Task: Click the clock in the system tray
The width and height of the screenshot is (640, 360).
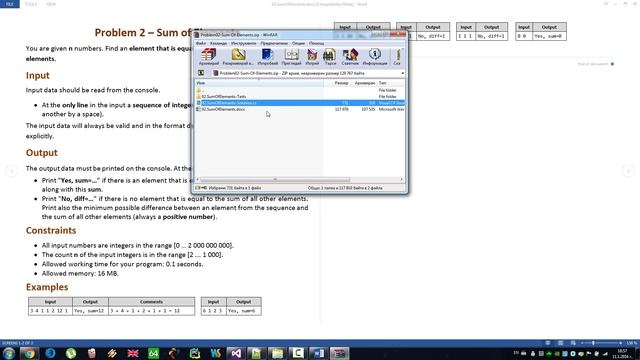Action: click(x=623, y=353)
